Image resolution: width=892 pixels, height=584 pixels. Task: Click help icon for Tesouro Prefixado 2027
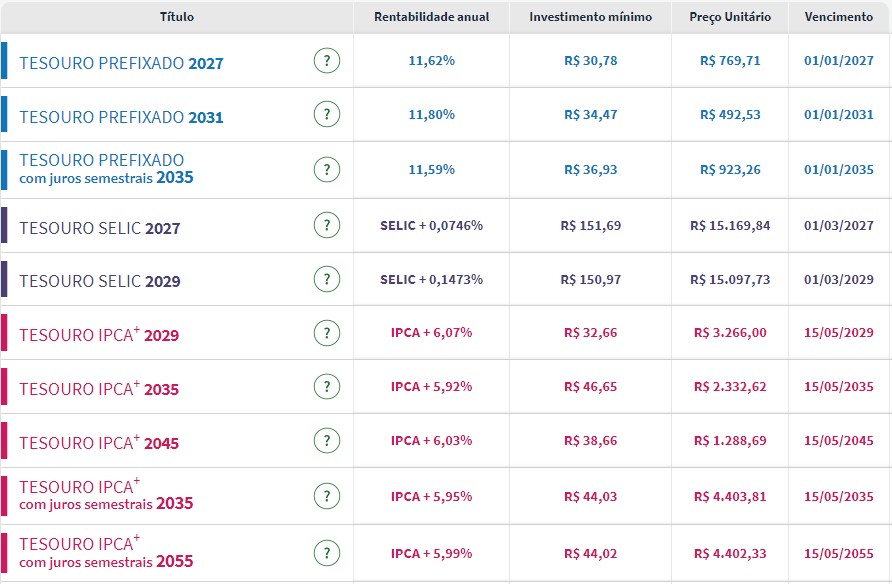click(x=326, y=61)
